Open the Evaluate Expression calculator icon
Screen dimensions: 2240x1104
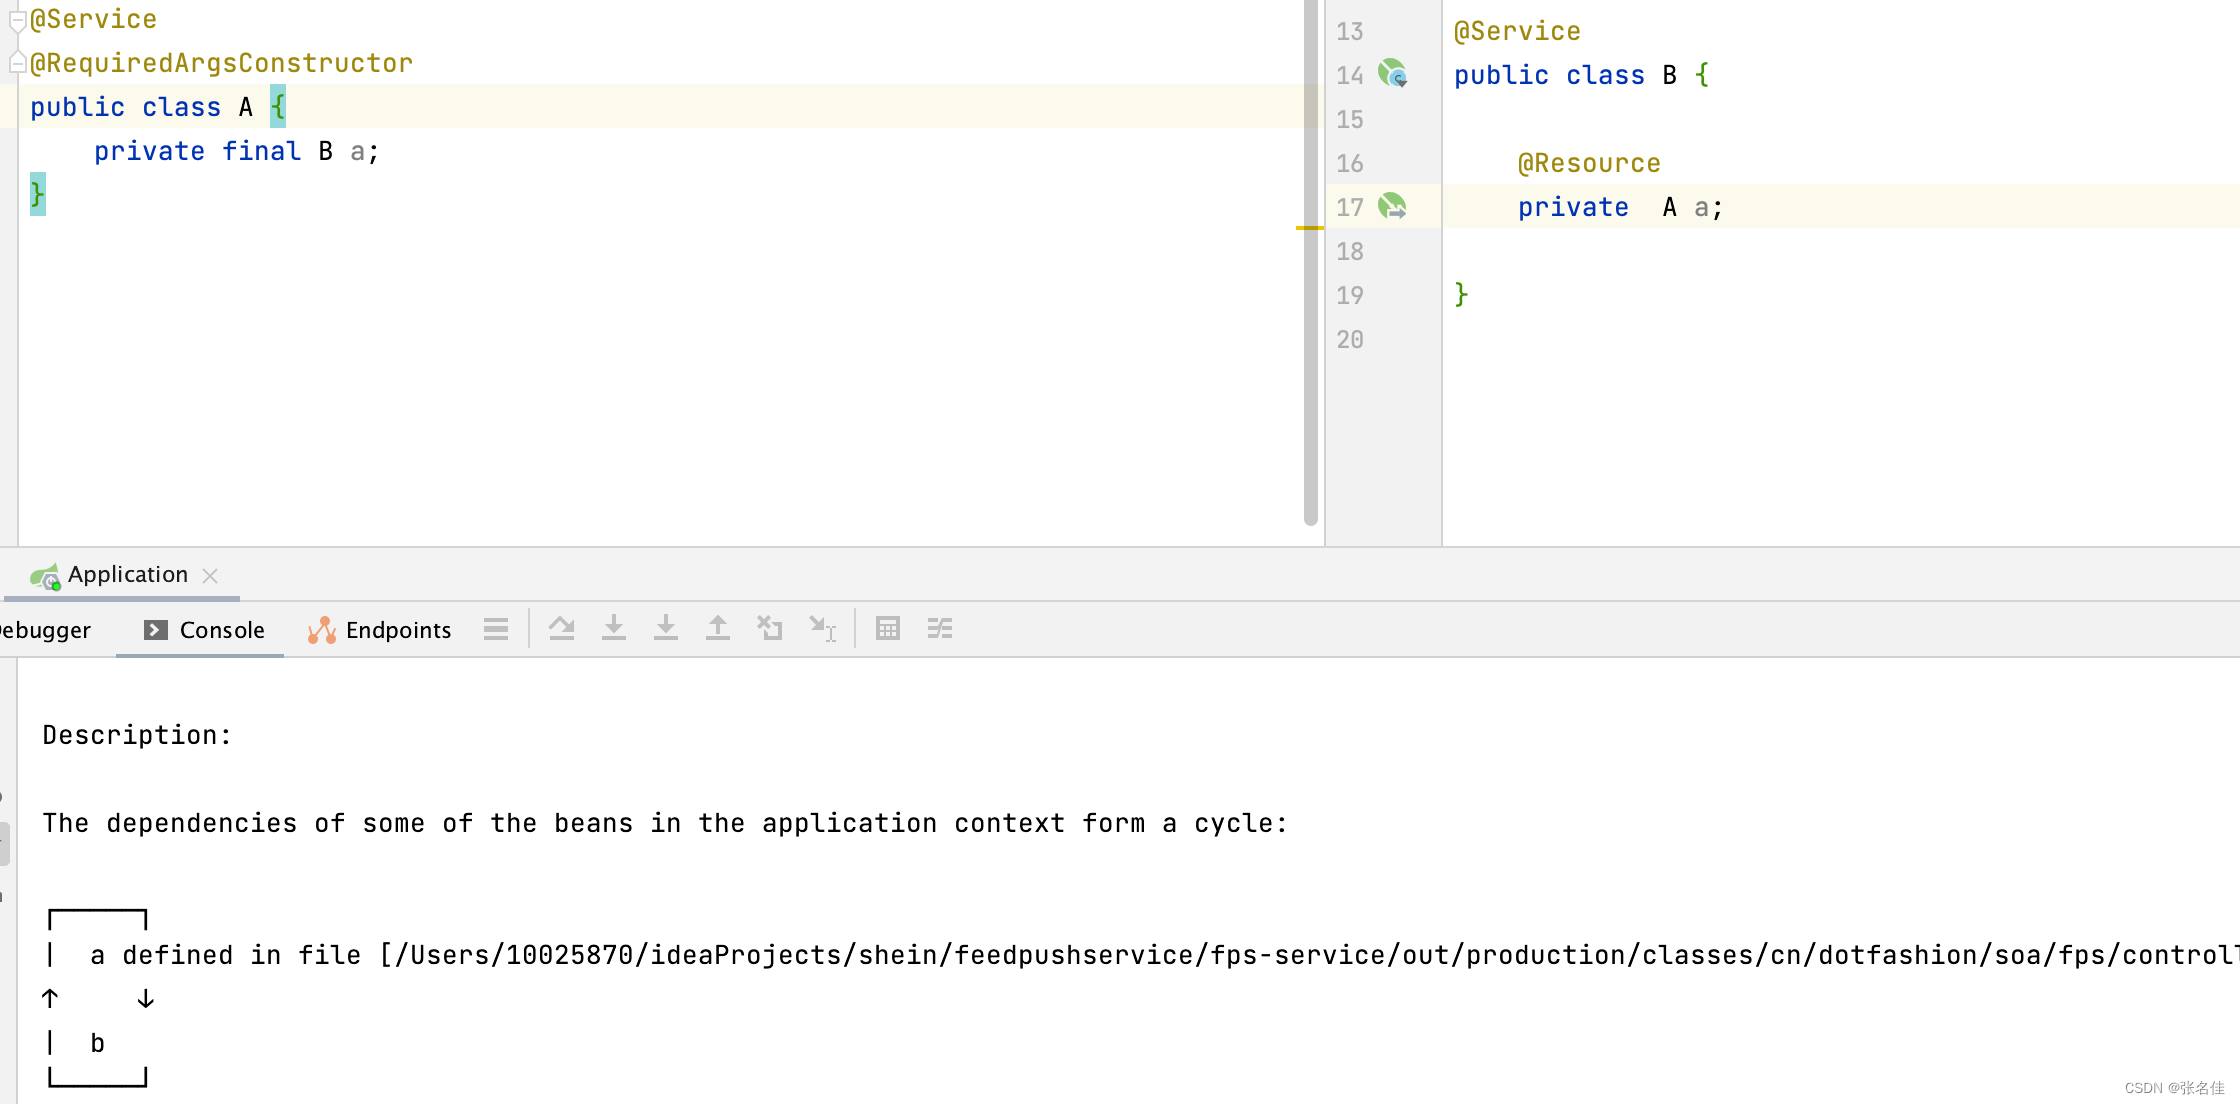[x=888, y=629]
